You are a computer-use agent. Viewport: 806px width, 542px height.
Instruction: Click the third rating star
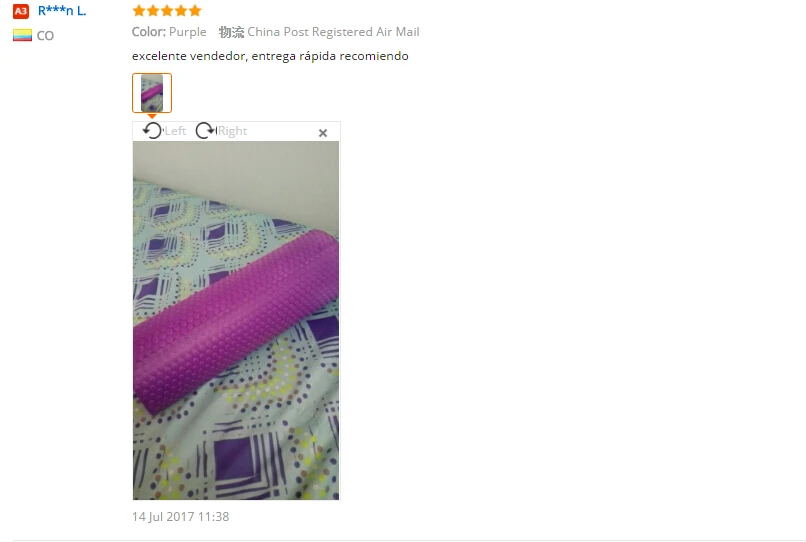(167, 10)
